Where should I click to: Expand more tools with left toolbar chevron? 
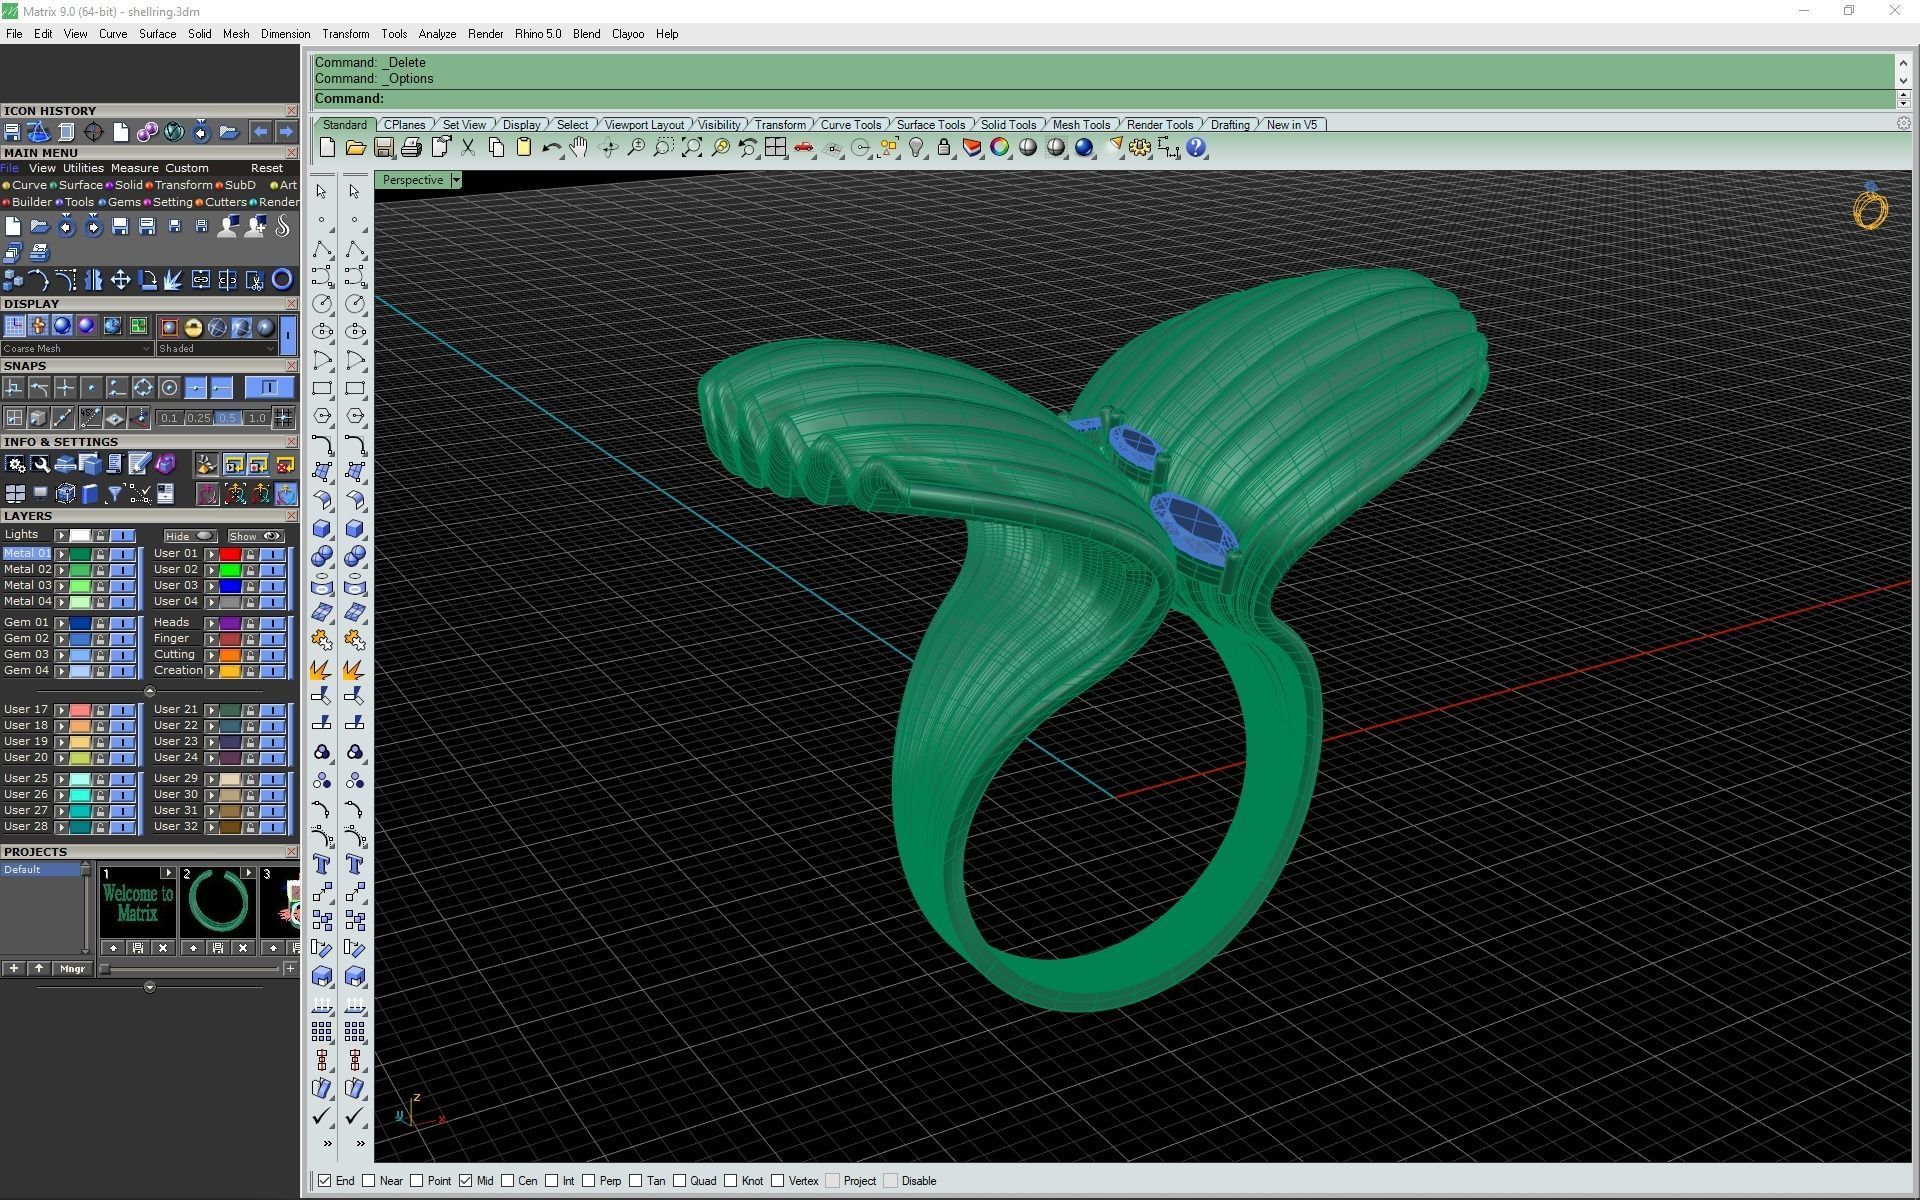[327, 1143]
